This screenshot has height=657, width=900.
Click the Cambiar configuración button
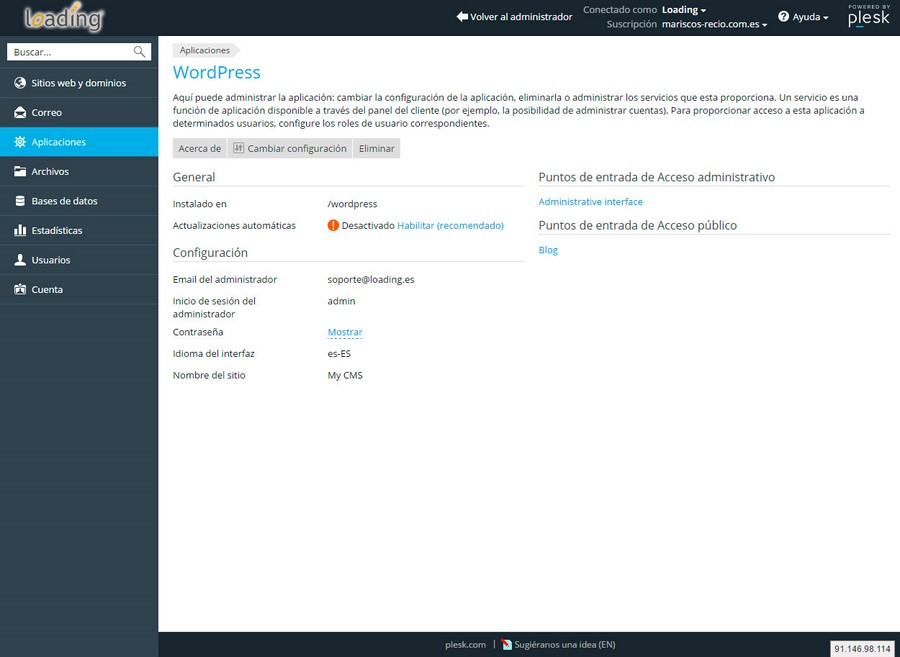tap(290, 148)
